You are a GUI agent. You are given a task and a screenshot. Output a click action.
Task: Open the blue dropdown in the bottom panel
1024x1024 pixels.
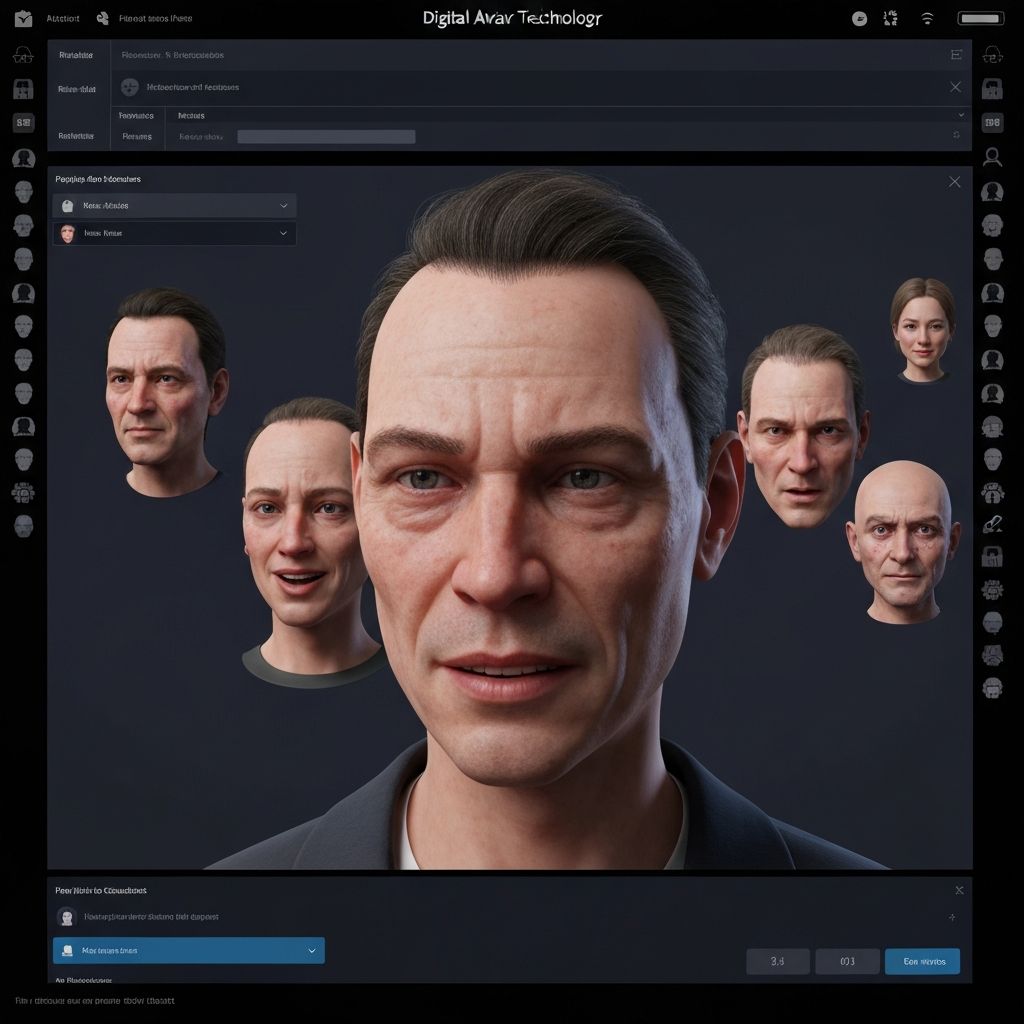click(x=188, y=950)
